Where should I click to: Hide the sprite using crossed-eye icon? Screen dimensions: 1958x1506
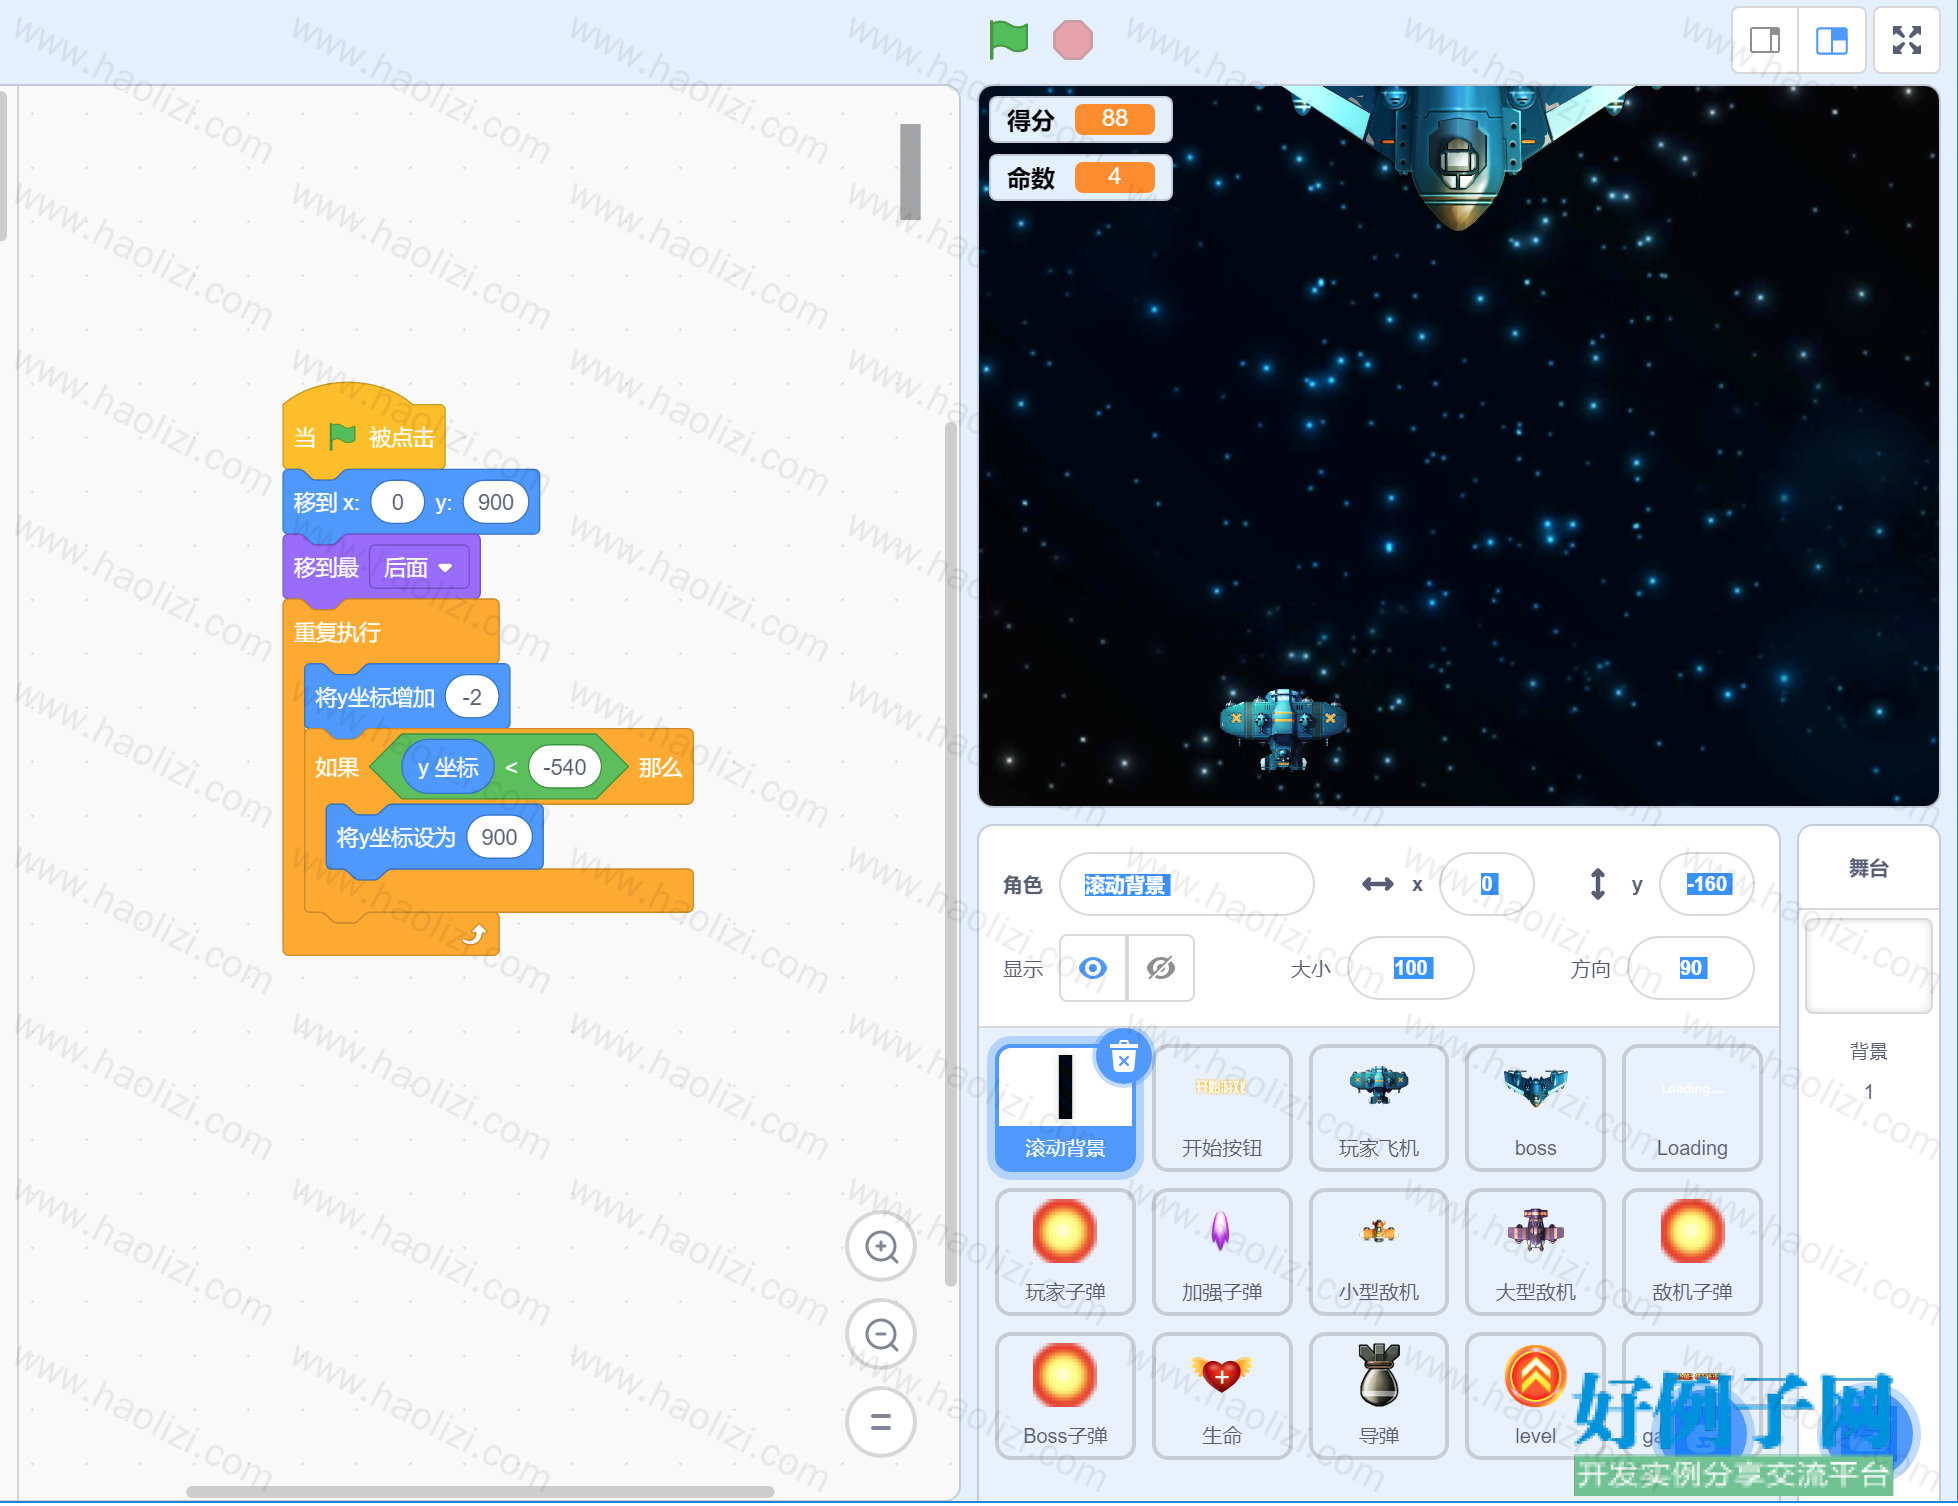tap(1160, 968)
